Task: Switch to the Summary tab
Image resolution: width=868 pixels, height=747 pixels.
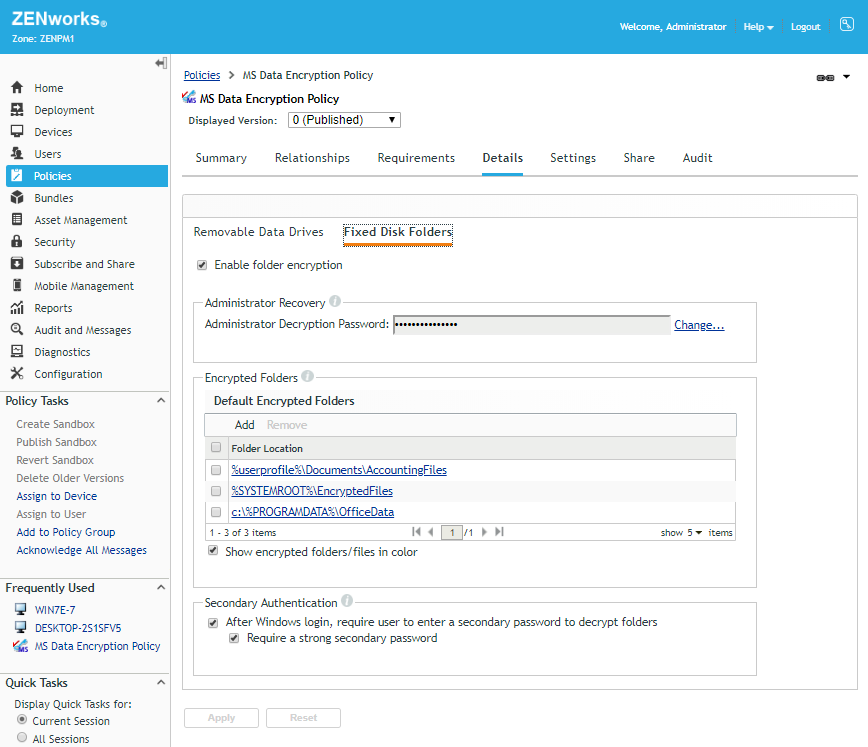Action: (x=221, y=158)
